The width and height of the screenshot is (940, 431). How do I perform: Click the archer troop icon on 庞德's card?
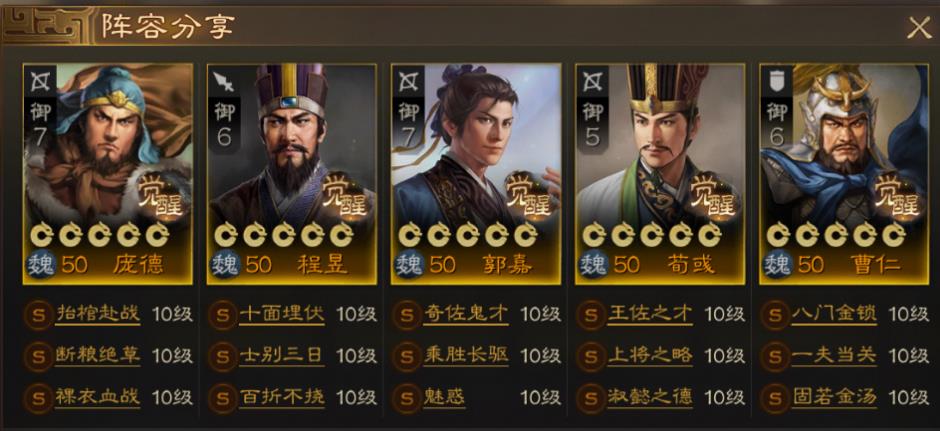40,82
